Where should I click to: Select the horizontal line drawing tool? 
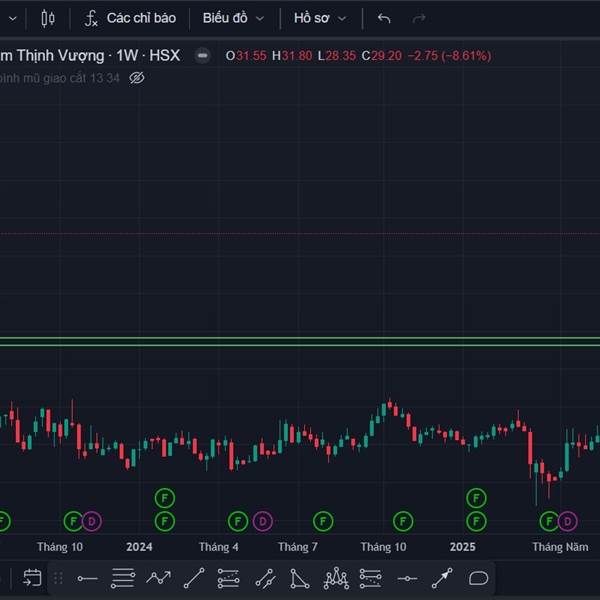coord(87,578)
